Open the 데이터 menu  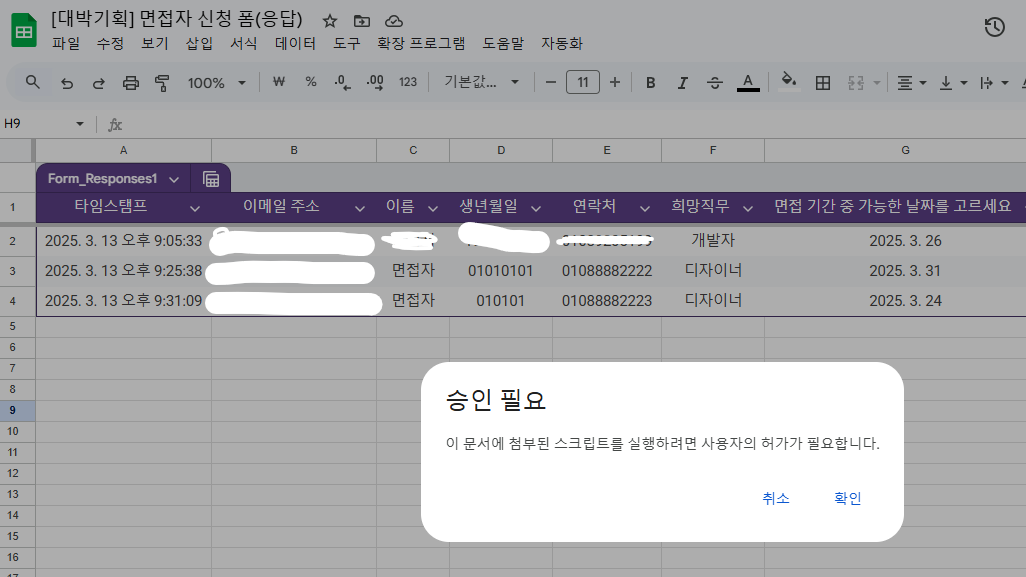click(x=295, y=44)
